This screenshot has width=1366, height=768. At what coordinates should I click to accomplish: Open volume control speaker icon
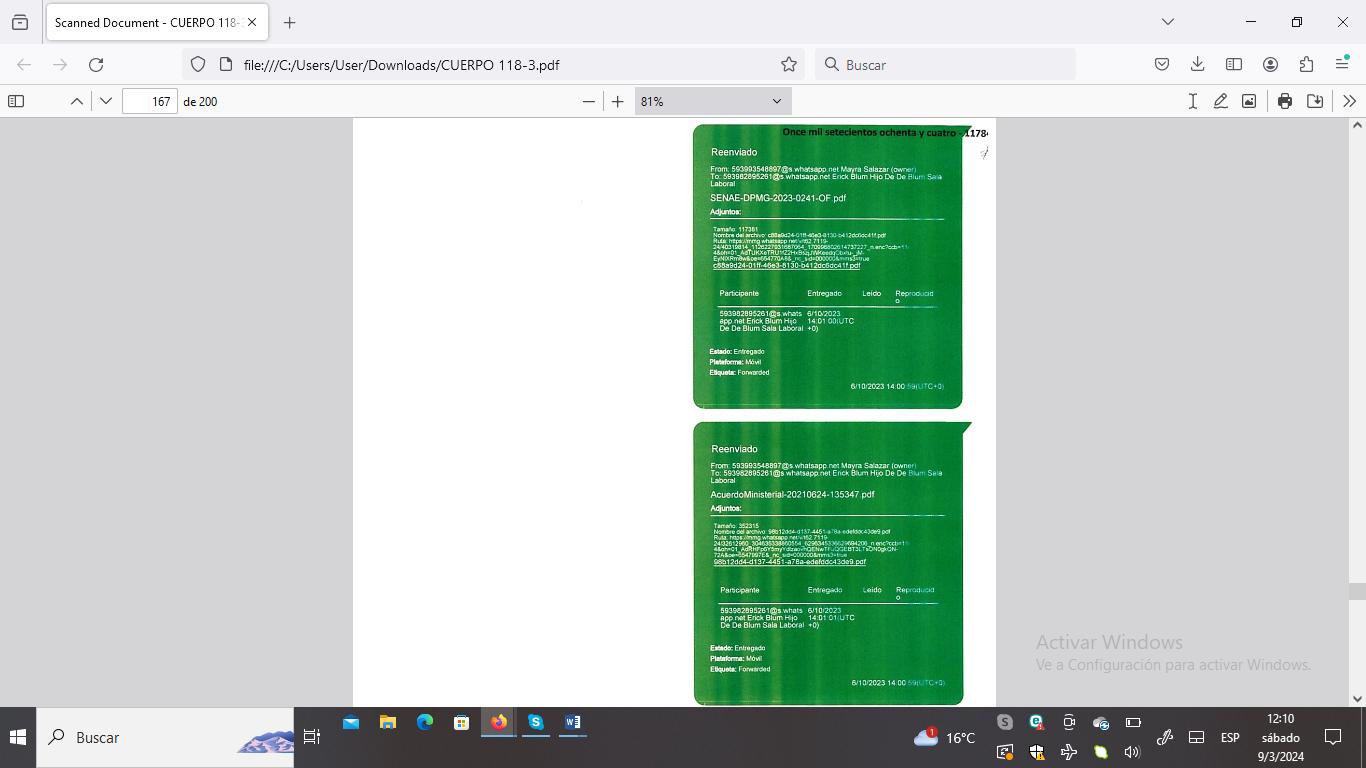click(x=1132, y=752)
